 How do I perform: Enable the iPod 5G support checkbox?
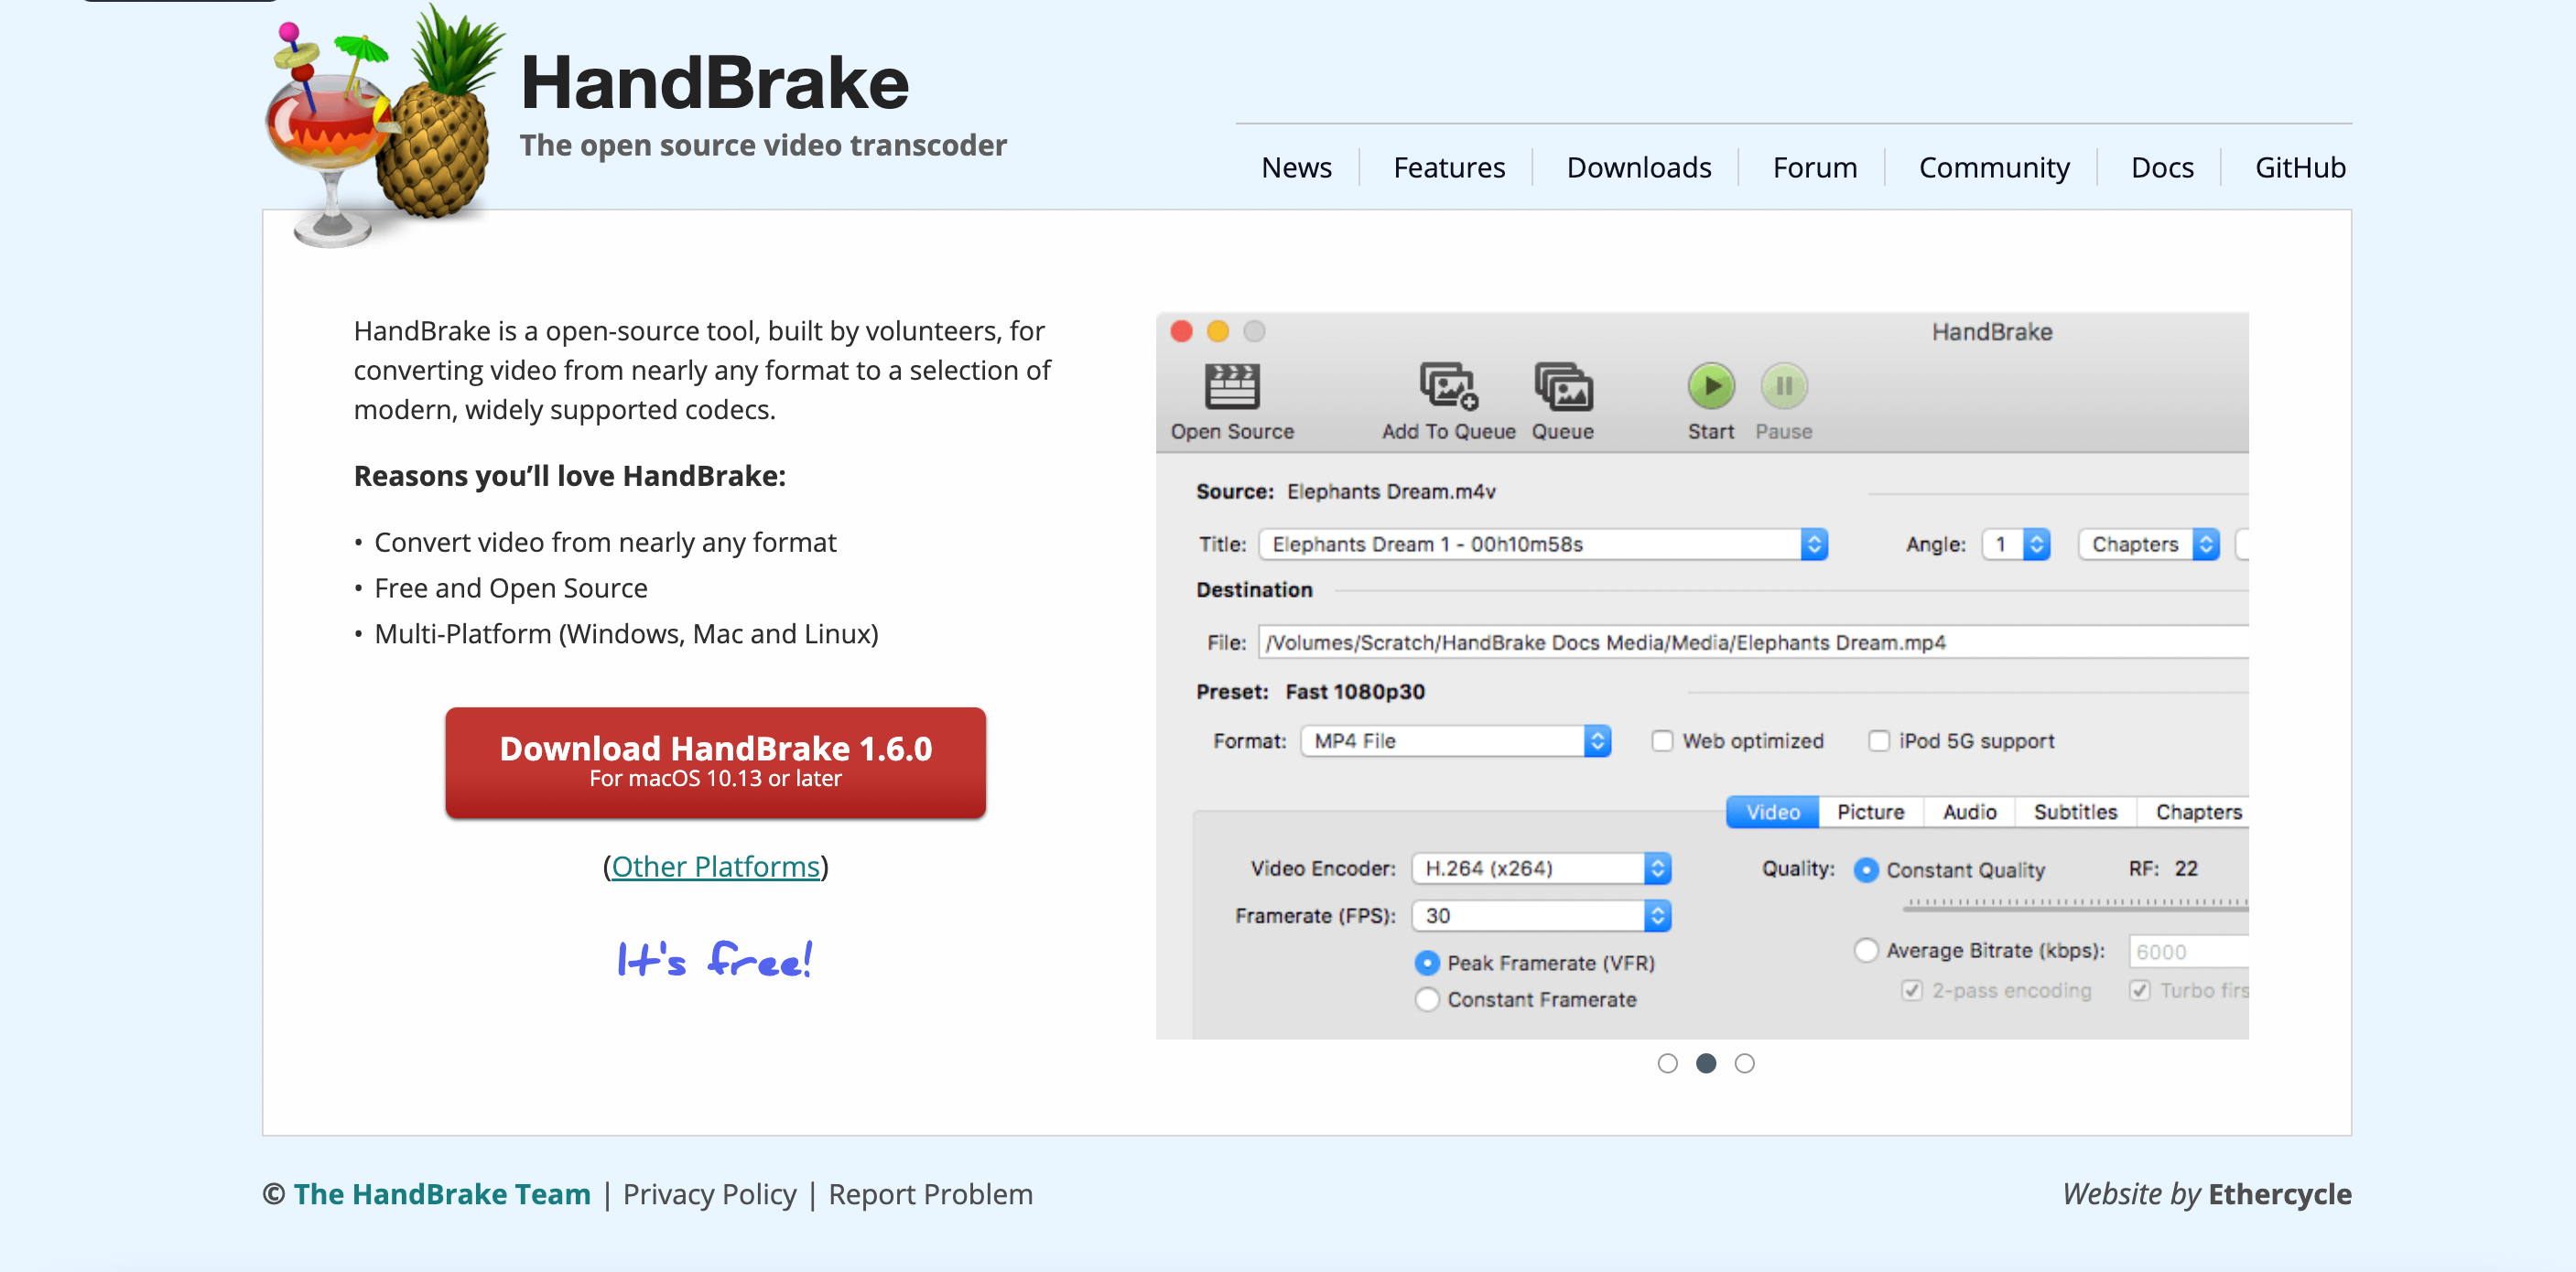[1879, 741]
